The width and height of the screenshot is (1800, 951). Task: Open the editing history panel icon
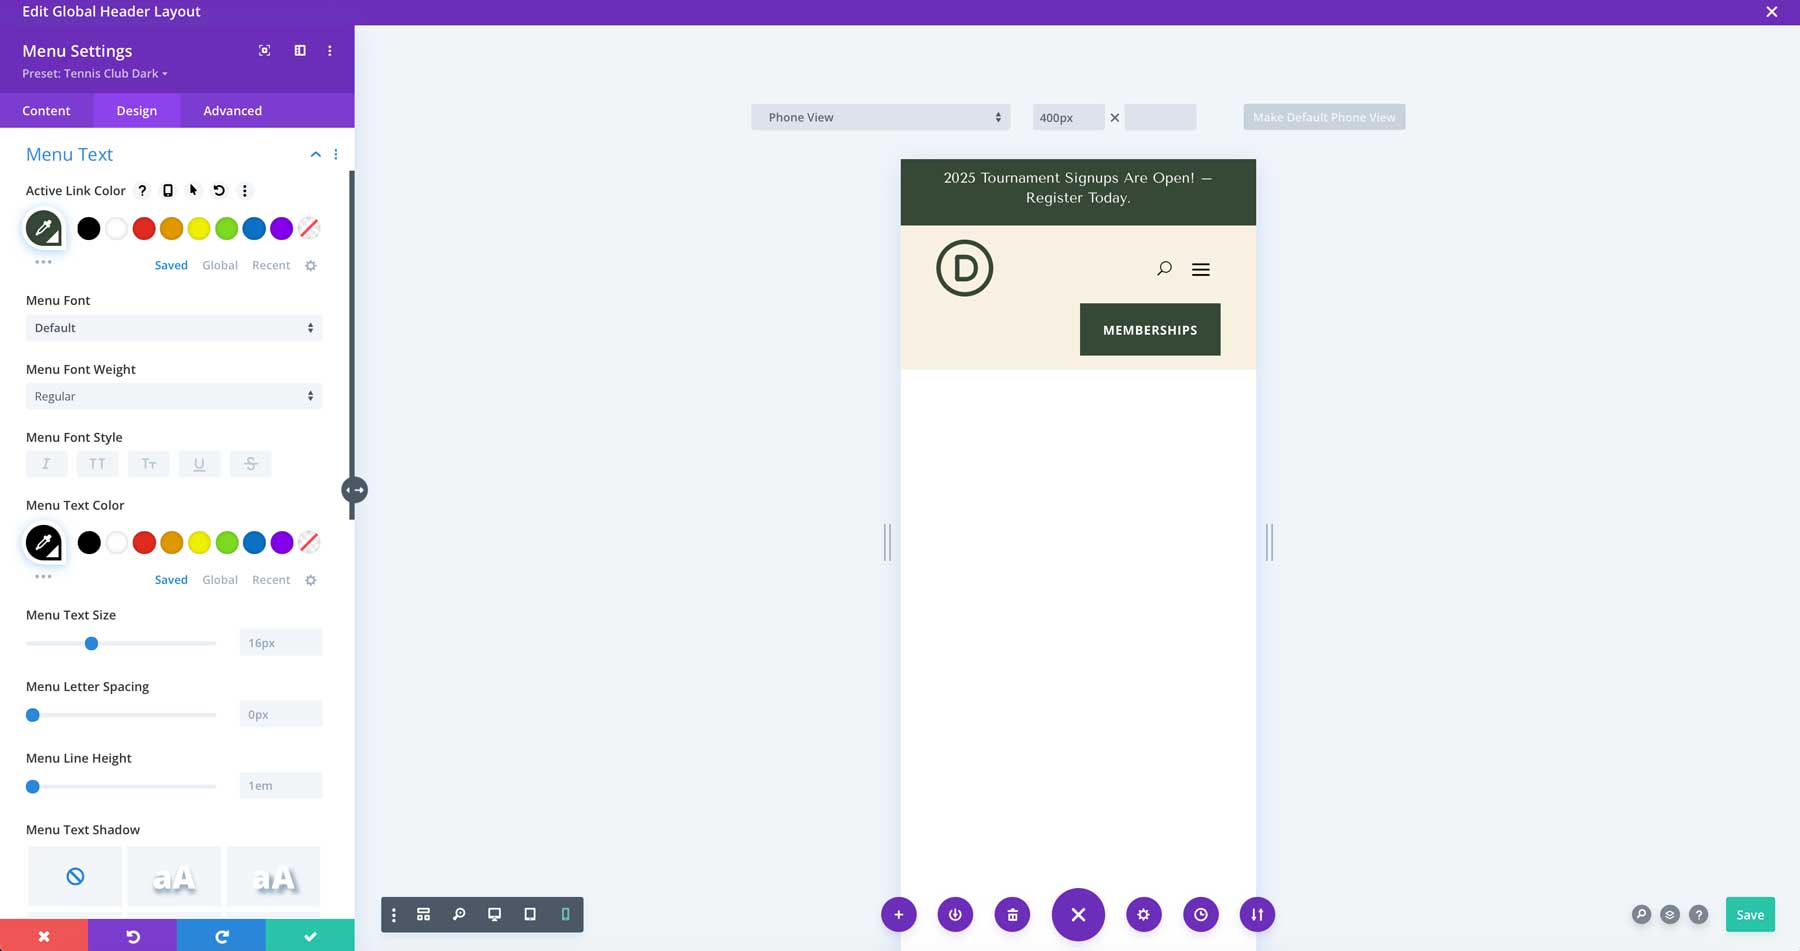pyautogui.click(x=1200, y=914)
